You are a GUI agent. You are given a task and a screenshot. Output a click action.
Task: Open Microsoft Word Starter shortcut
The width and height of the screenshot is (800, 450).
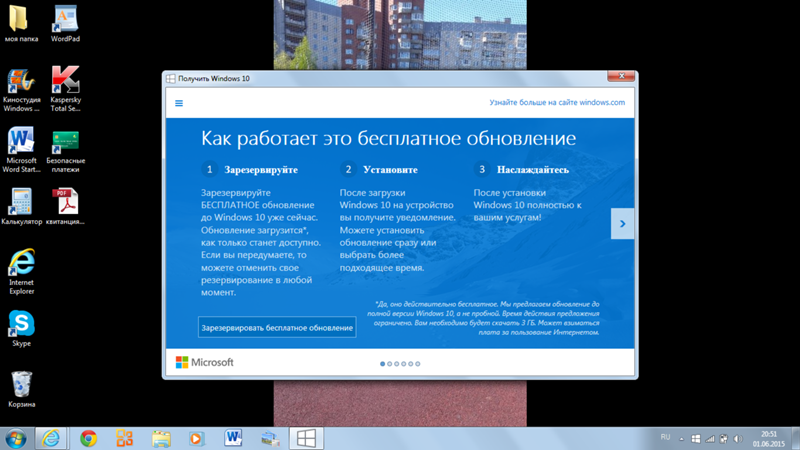[21, 151]
